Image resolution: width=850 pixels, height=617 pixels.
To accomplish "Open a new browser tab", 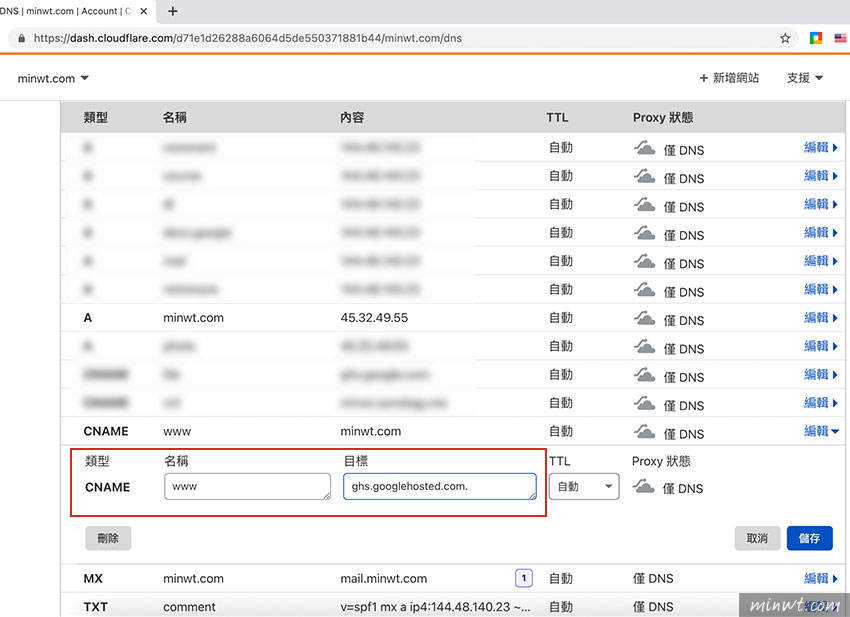I will point(172,11).
